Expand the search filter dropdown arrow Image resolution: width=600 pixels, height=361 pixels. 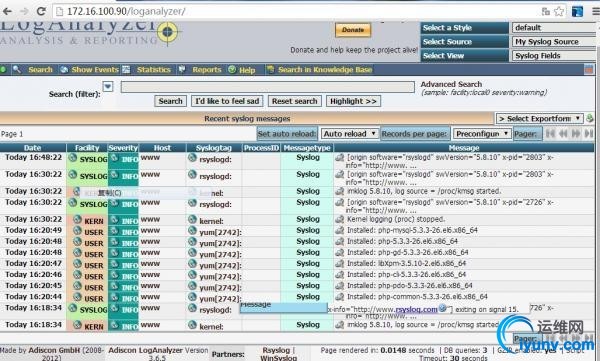click(x=108, y=87)
